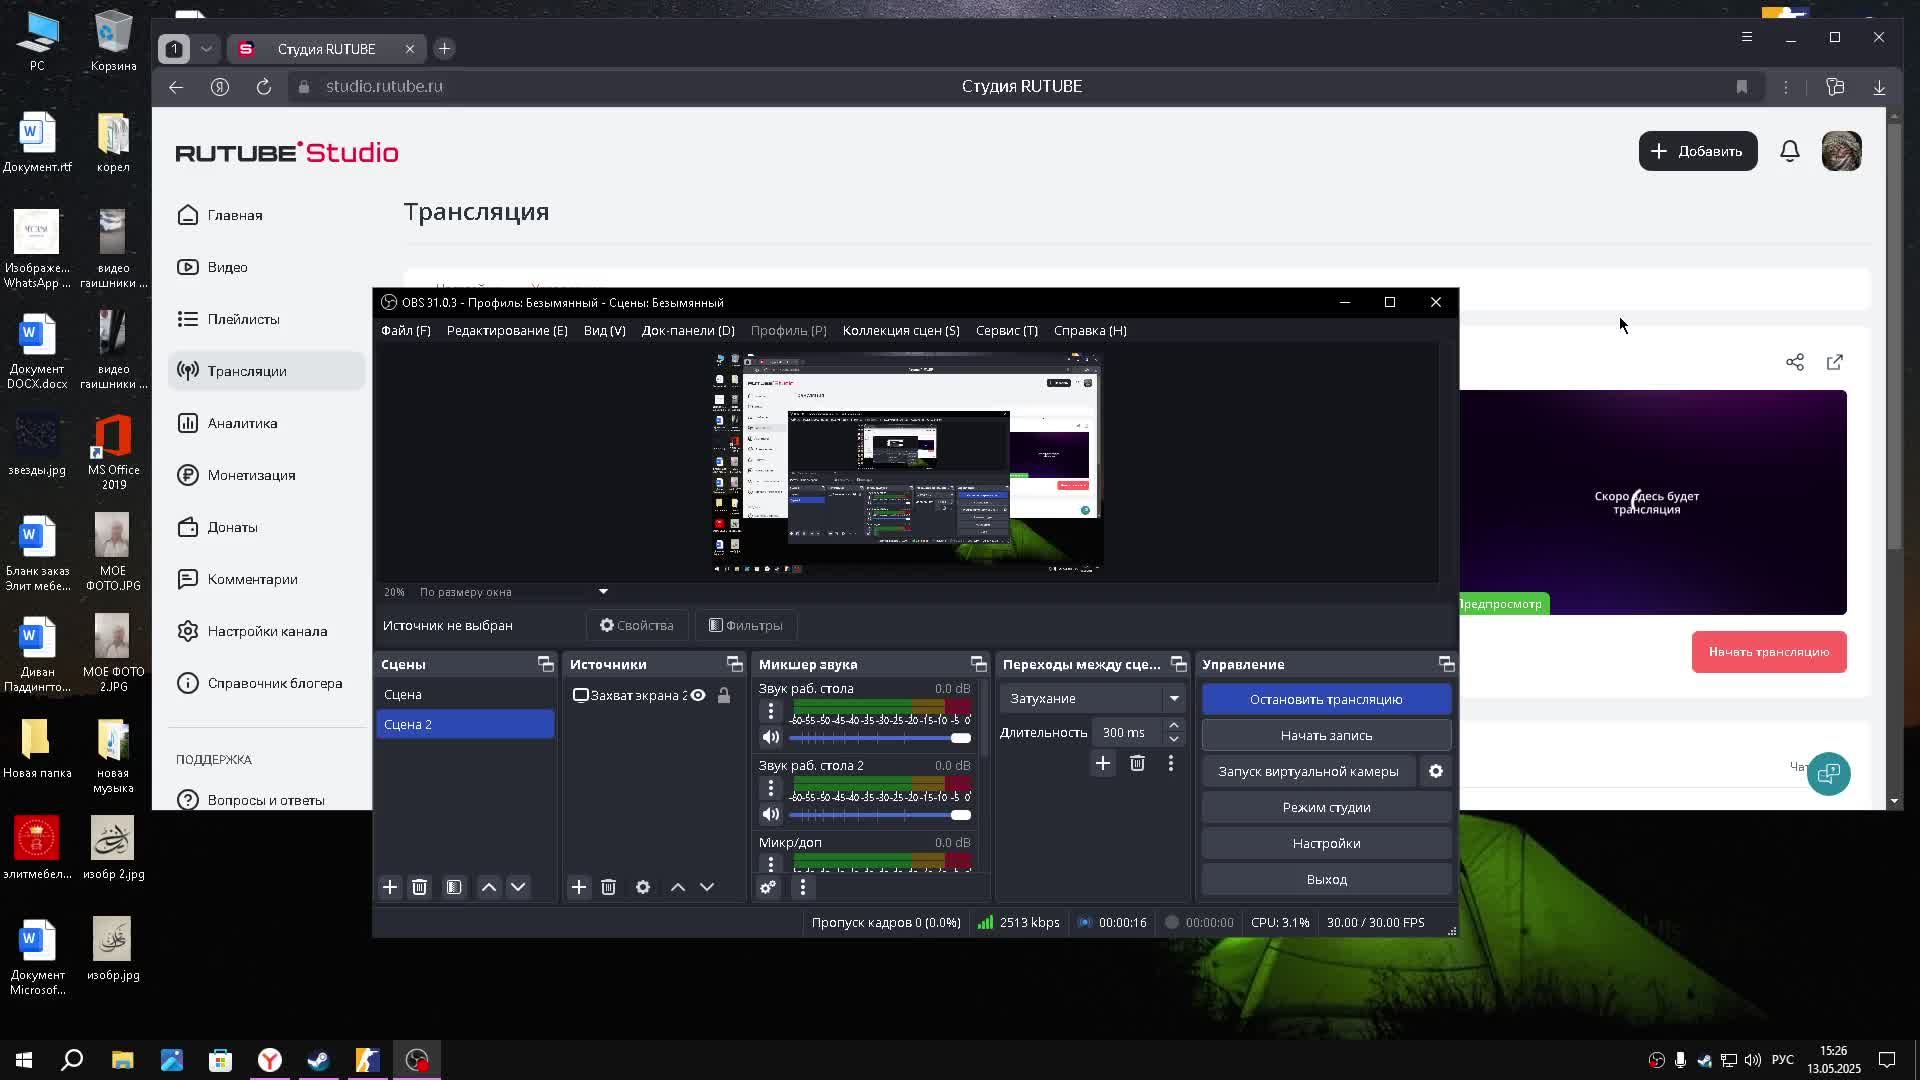Open OBS Настройки button
The image size is (1920, 1080).
1326,843
